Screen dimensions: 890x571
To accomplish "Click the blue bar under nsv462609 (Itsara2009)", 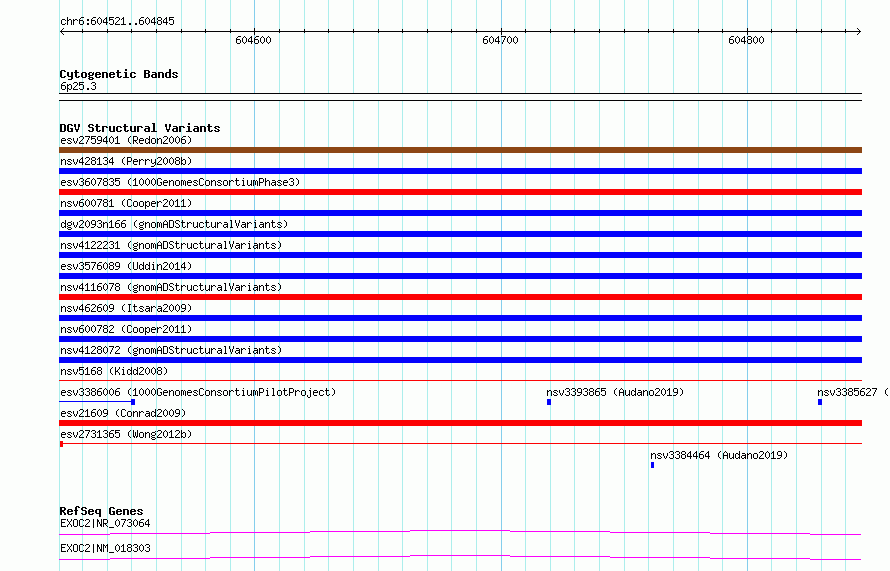I will pos(460,318).
